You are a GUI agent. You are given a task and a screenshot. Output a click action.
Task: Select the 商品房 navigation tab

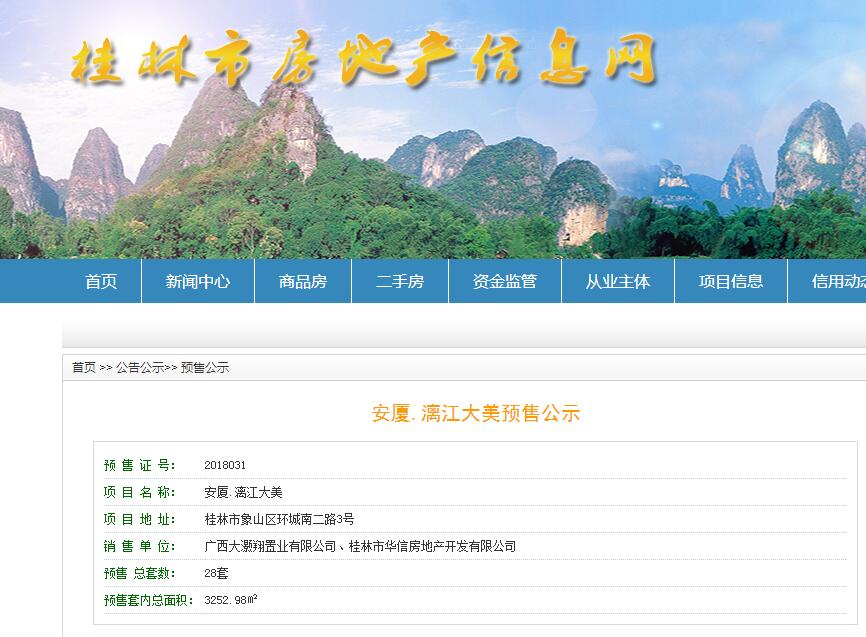coord(303,281)
